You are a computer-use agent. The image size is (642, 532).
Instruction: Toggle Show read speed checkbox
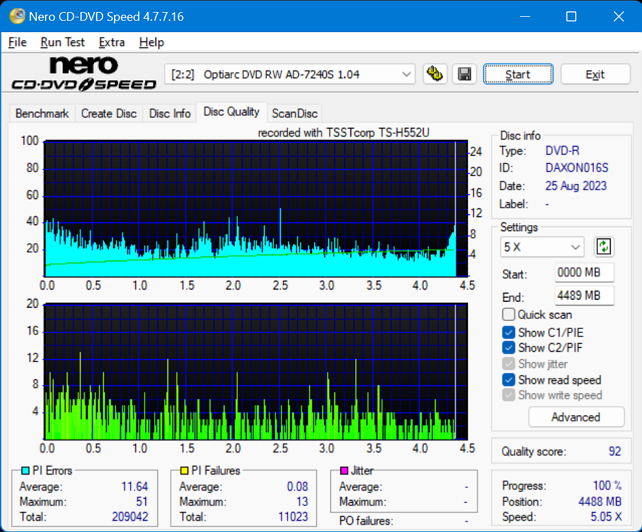click(x=509, y=380)
